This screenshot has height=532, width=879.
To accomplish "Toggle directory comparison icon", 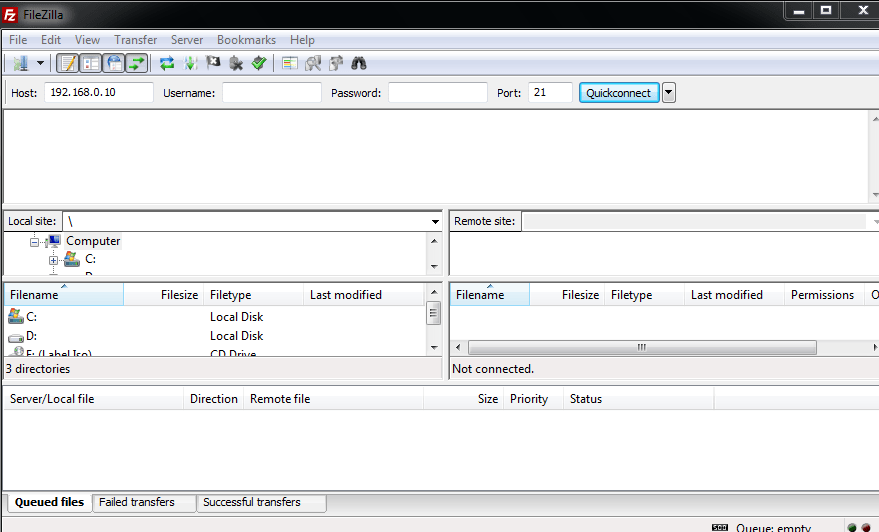I will coord(313,63).
